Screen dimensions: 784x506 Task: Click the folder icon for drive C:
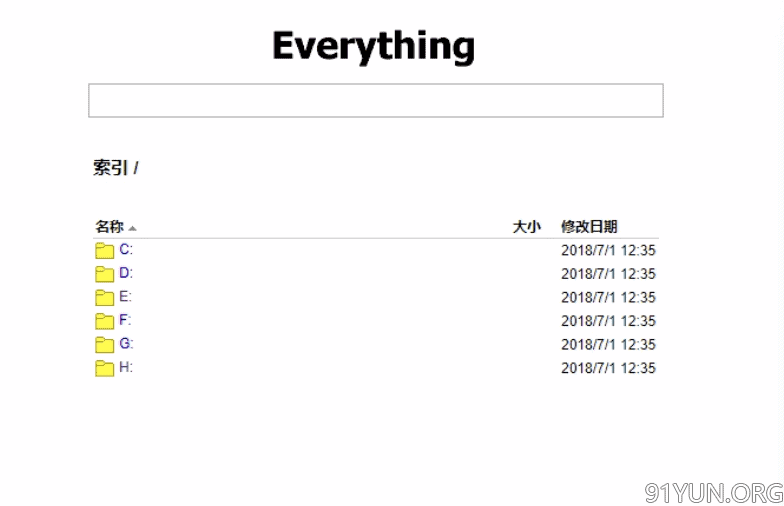(104, 250)
